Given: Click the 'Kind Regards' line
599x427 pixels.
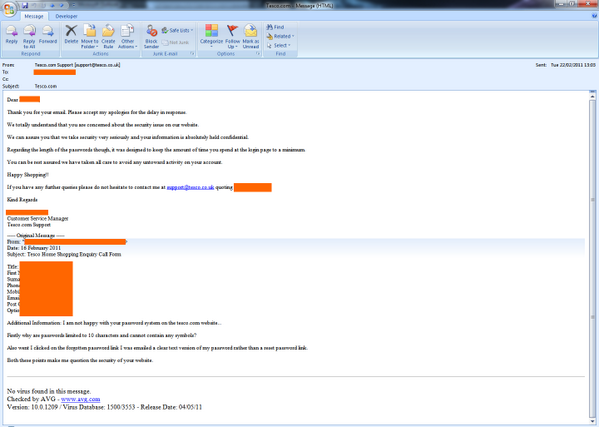Looking at the screenshot, I should 22,200.
